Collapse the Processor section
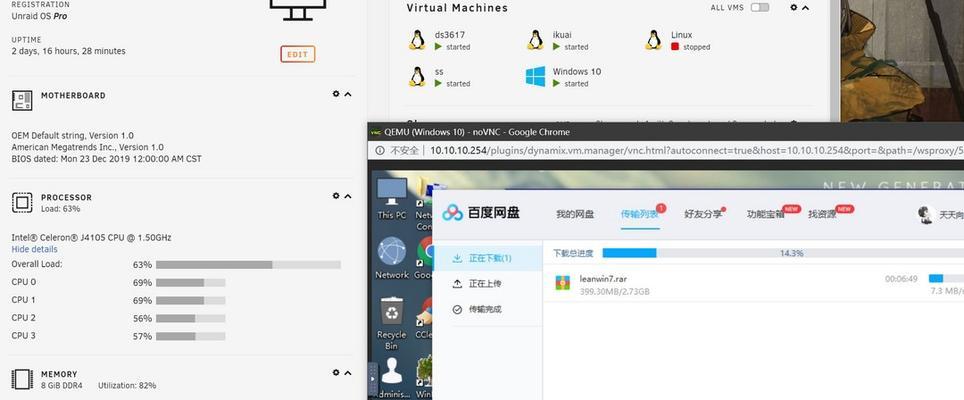 [x=348, y=196]
